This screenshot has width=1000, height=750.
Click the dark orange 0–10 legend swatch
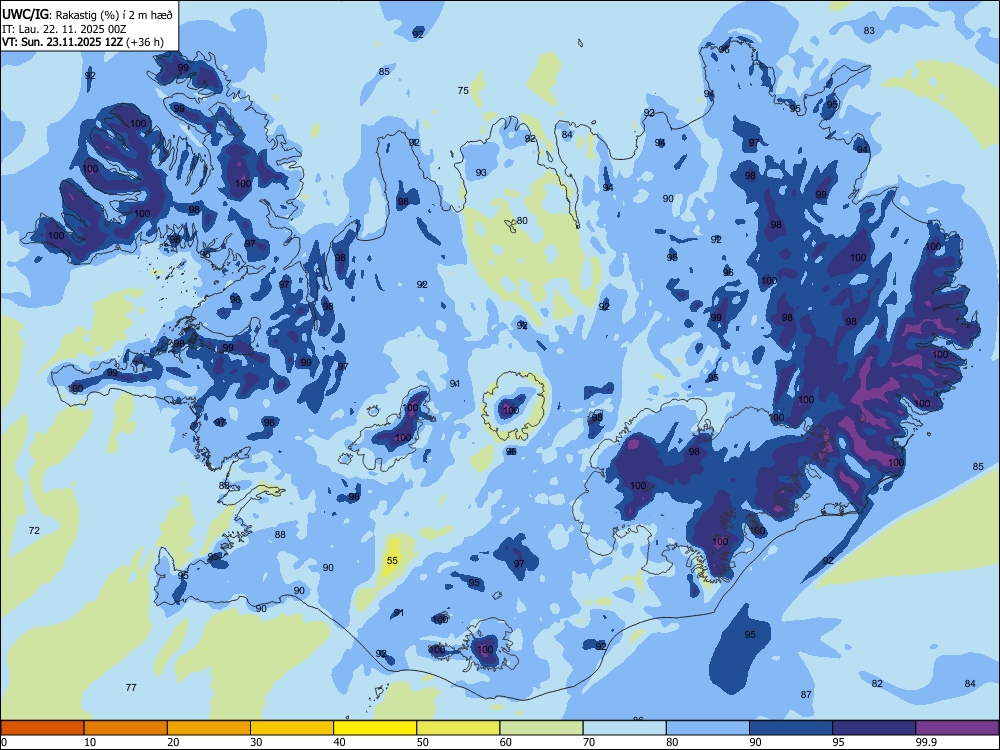tap(42, 728)
